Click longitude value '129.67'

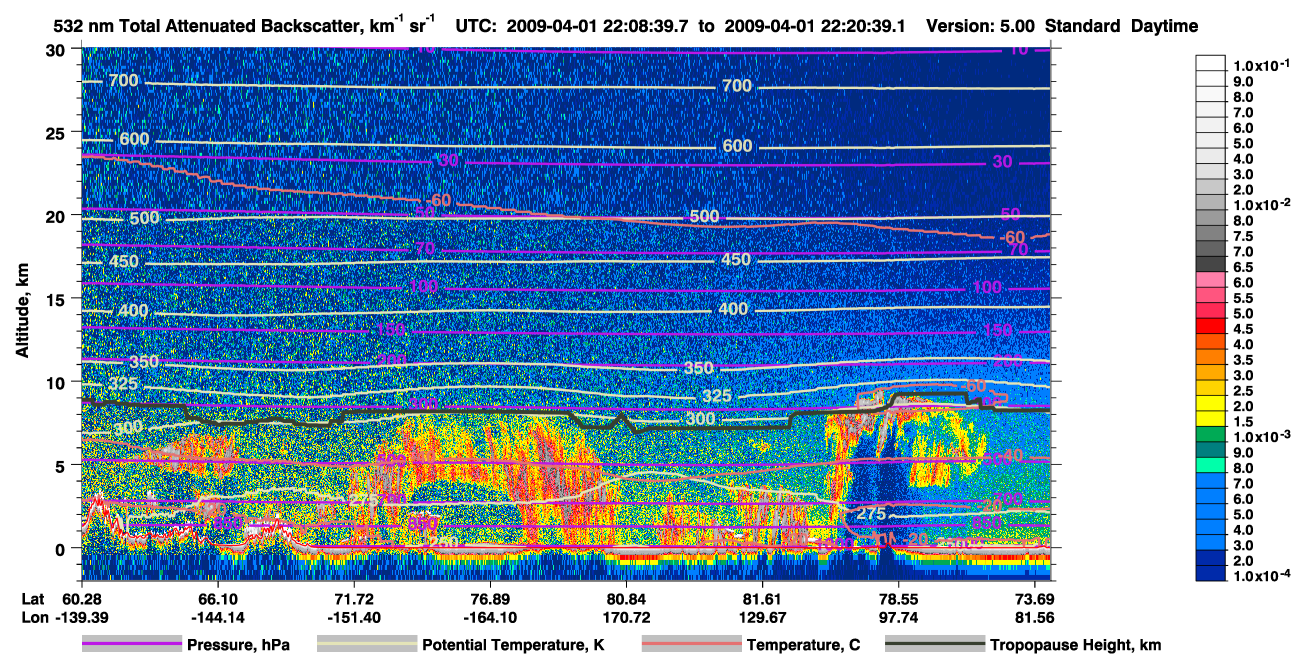[762, 616]
